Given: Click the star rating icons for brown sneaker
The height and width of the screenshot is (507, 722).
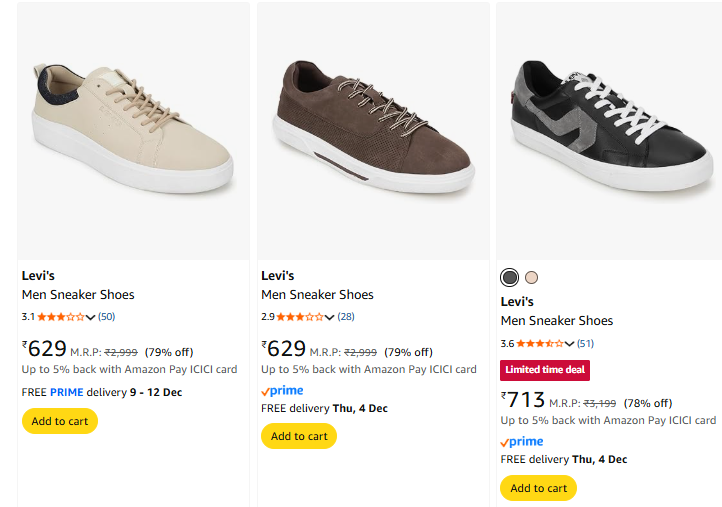Looking at the screenshot, I should (x=300, y=317).
